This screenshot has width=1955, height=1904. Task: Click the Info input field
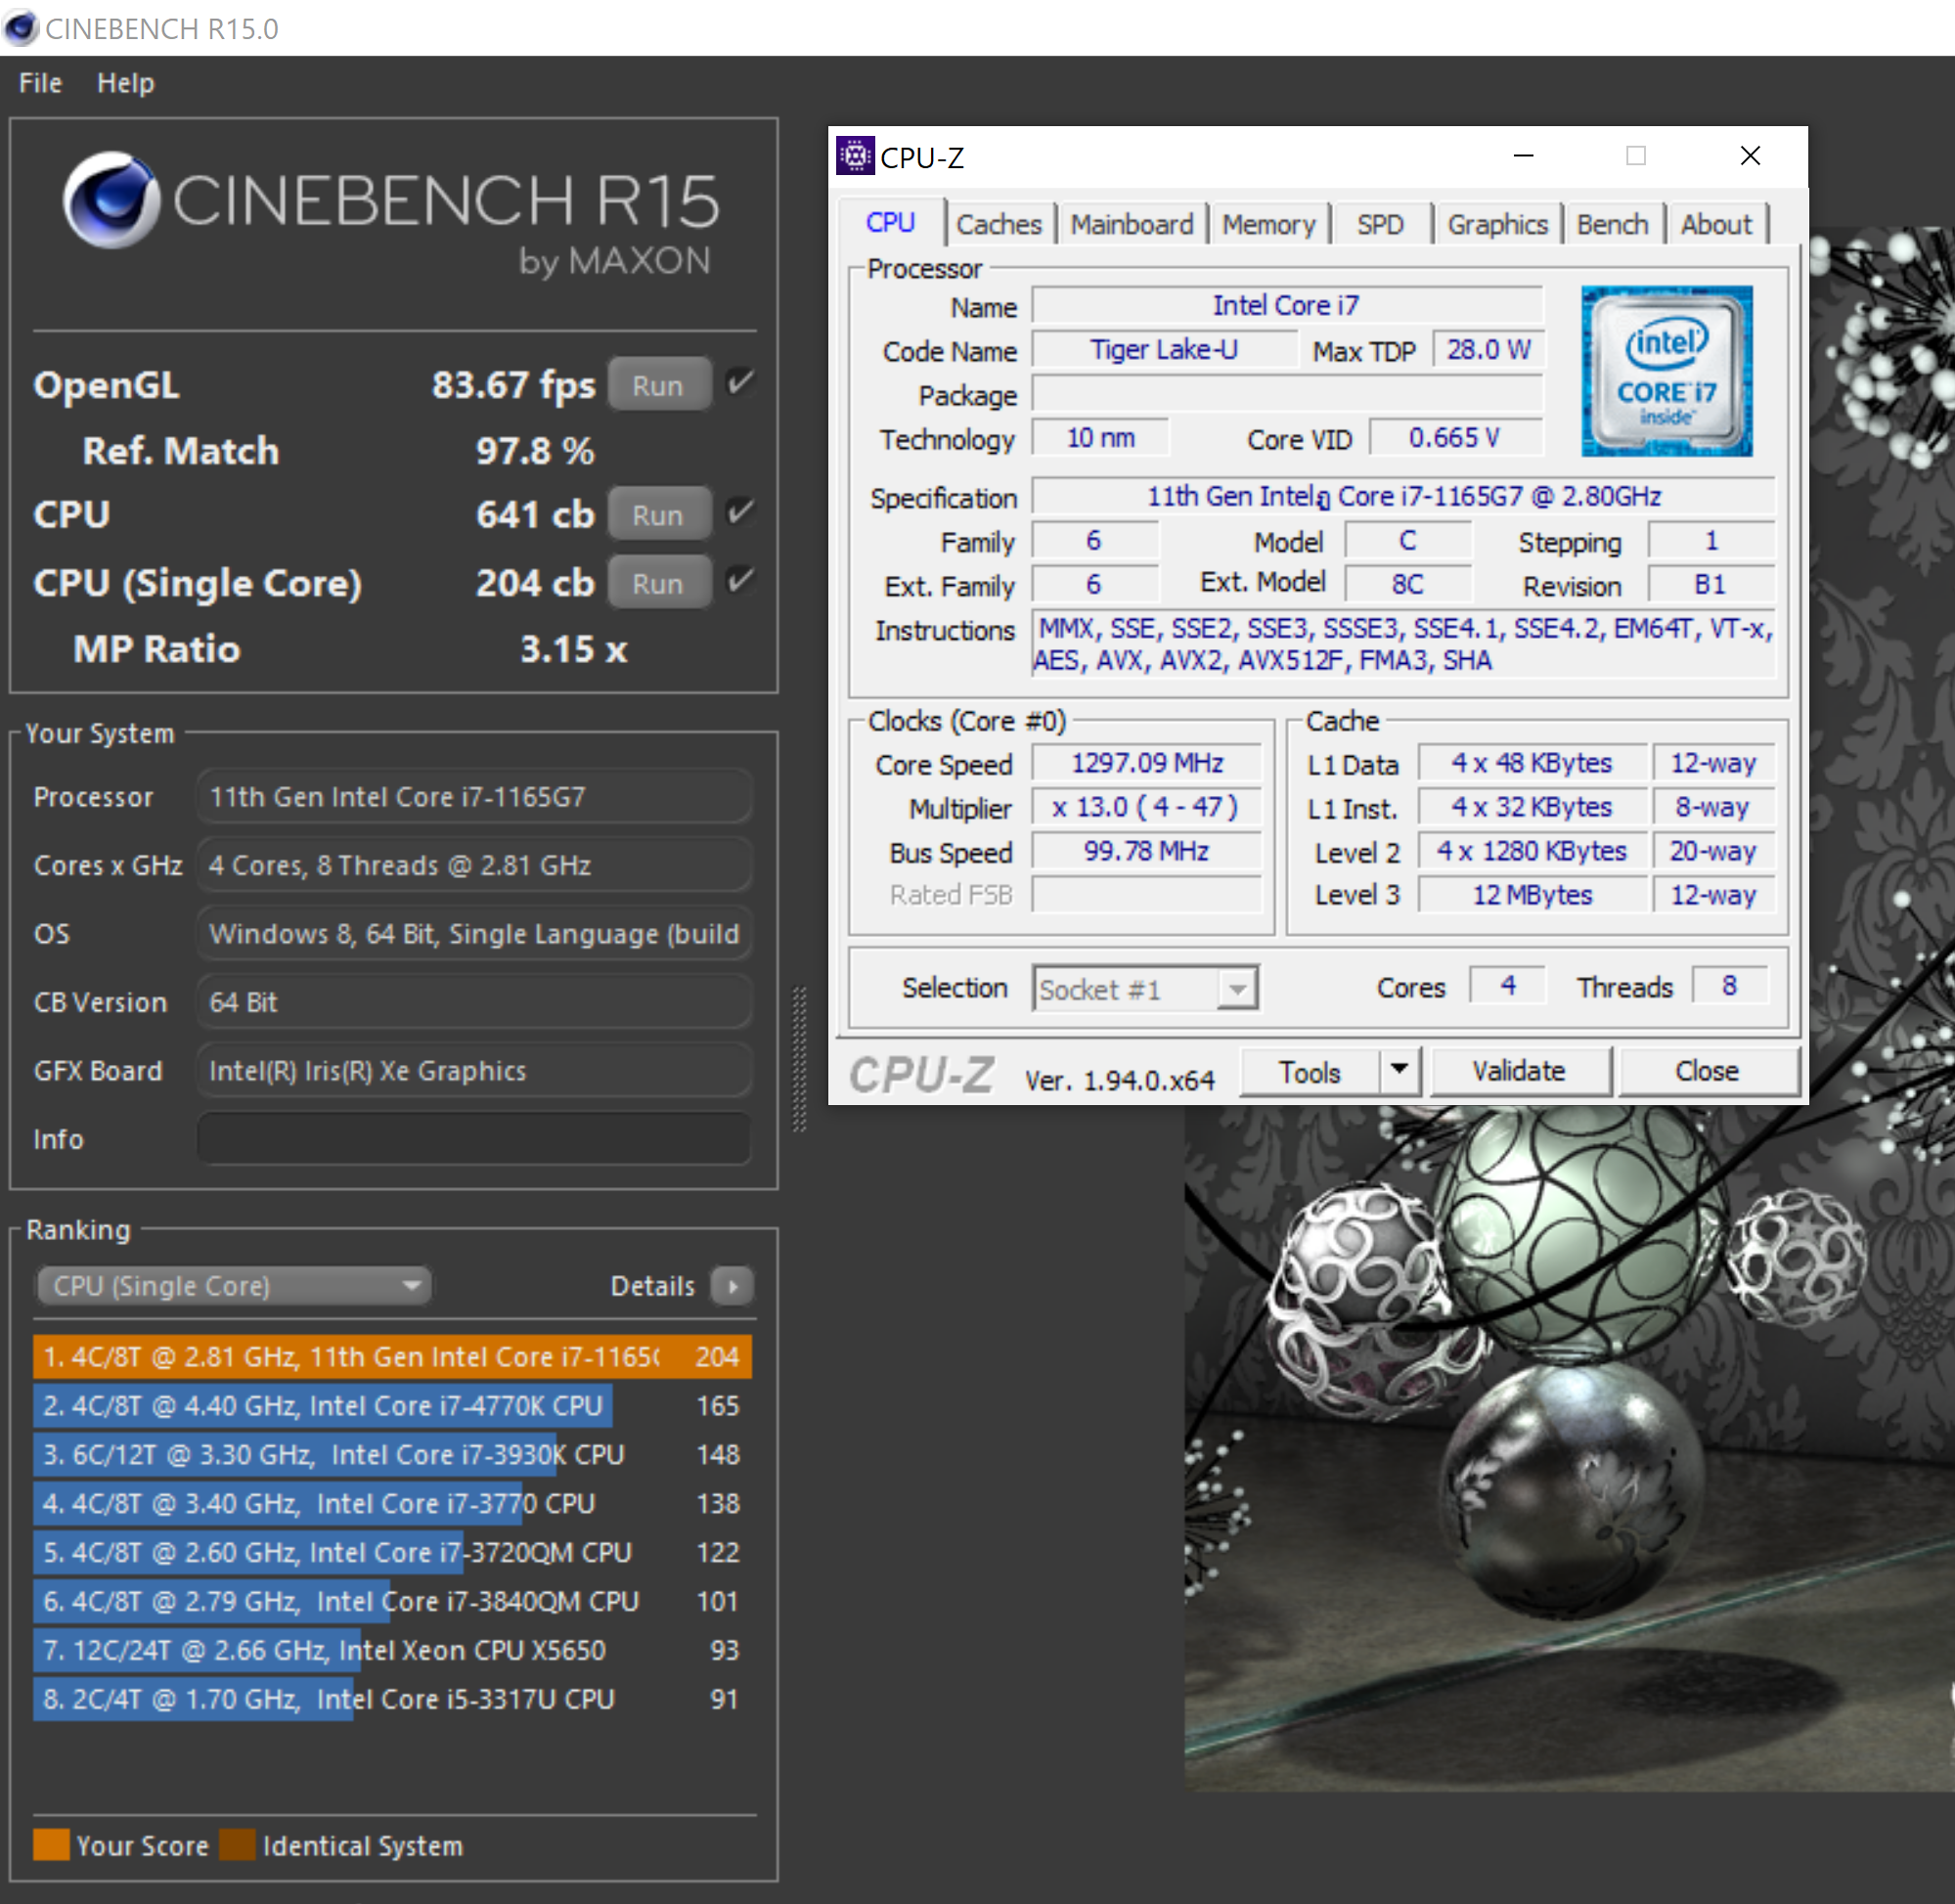[x=474, y=1139]
